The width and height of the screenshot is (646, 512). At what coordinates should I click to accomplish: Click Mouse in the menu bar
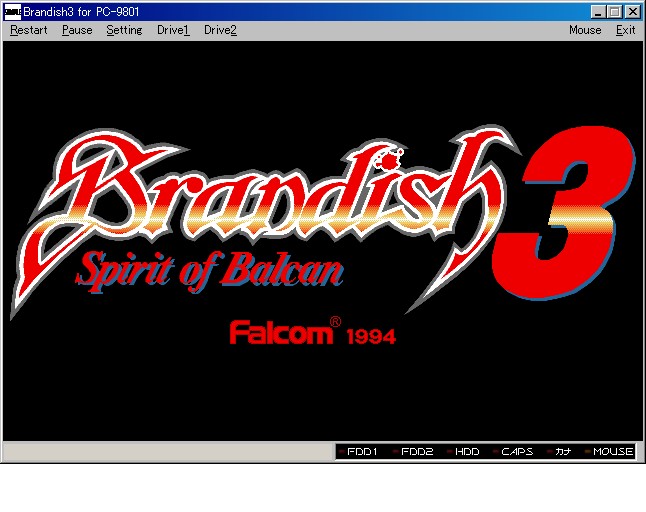coord(585,30)
